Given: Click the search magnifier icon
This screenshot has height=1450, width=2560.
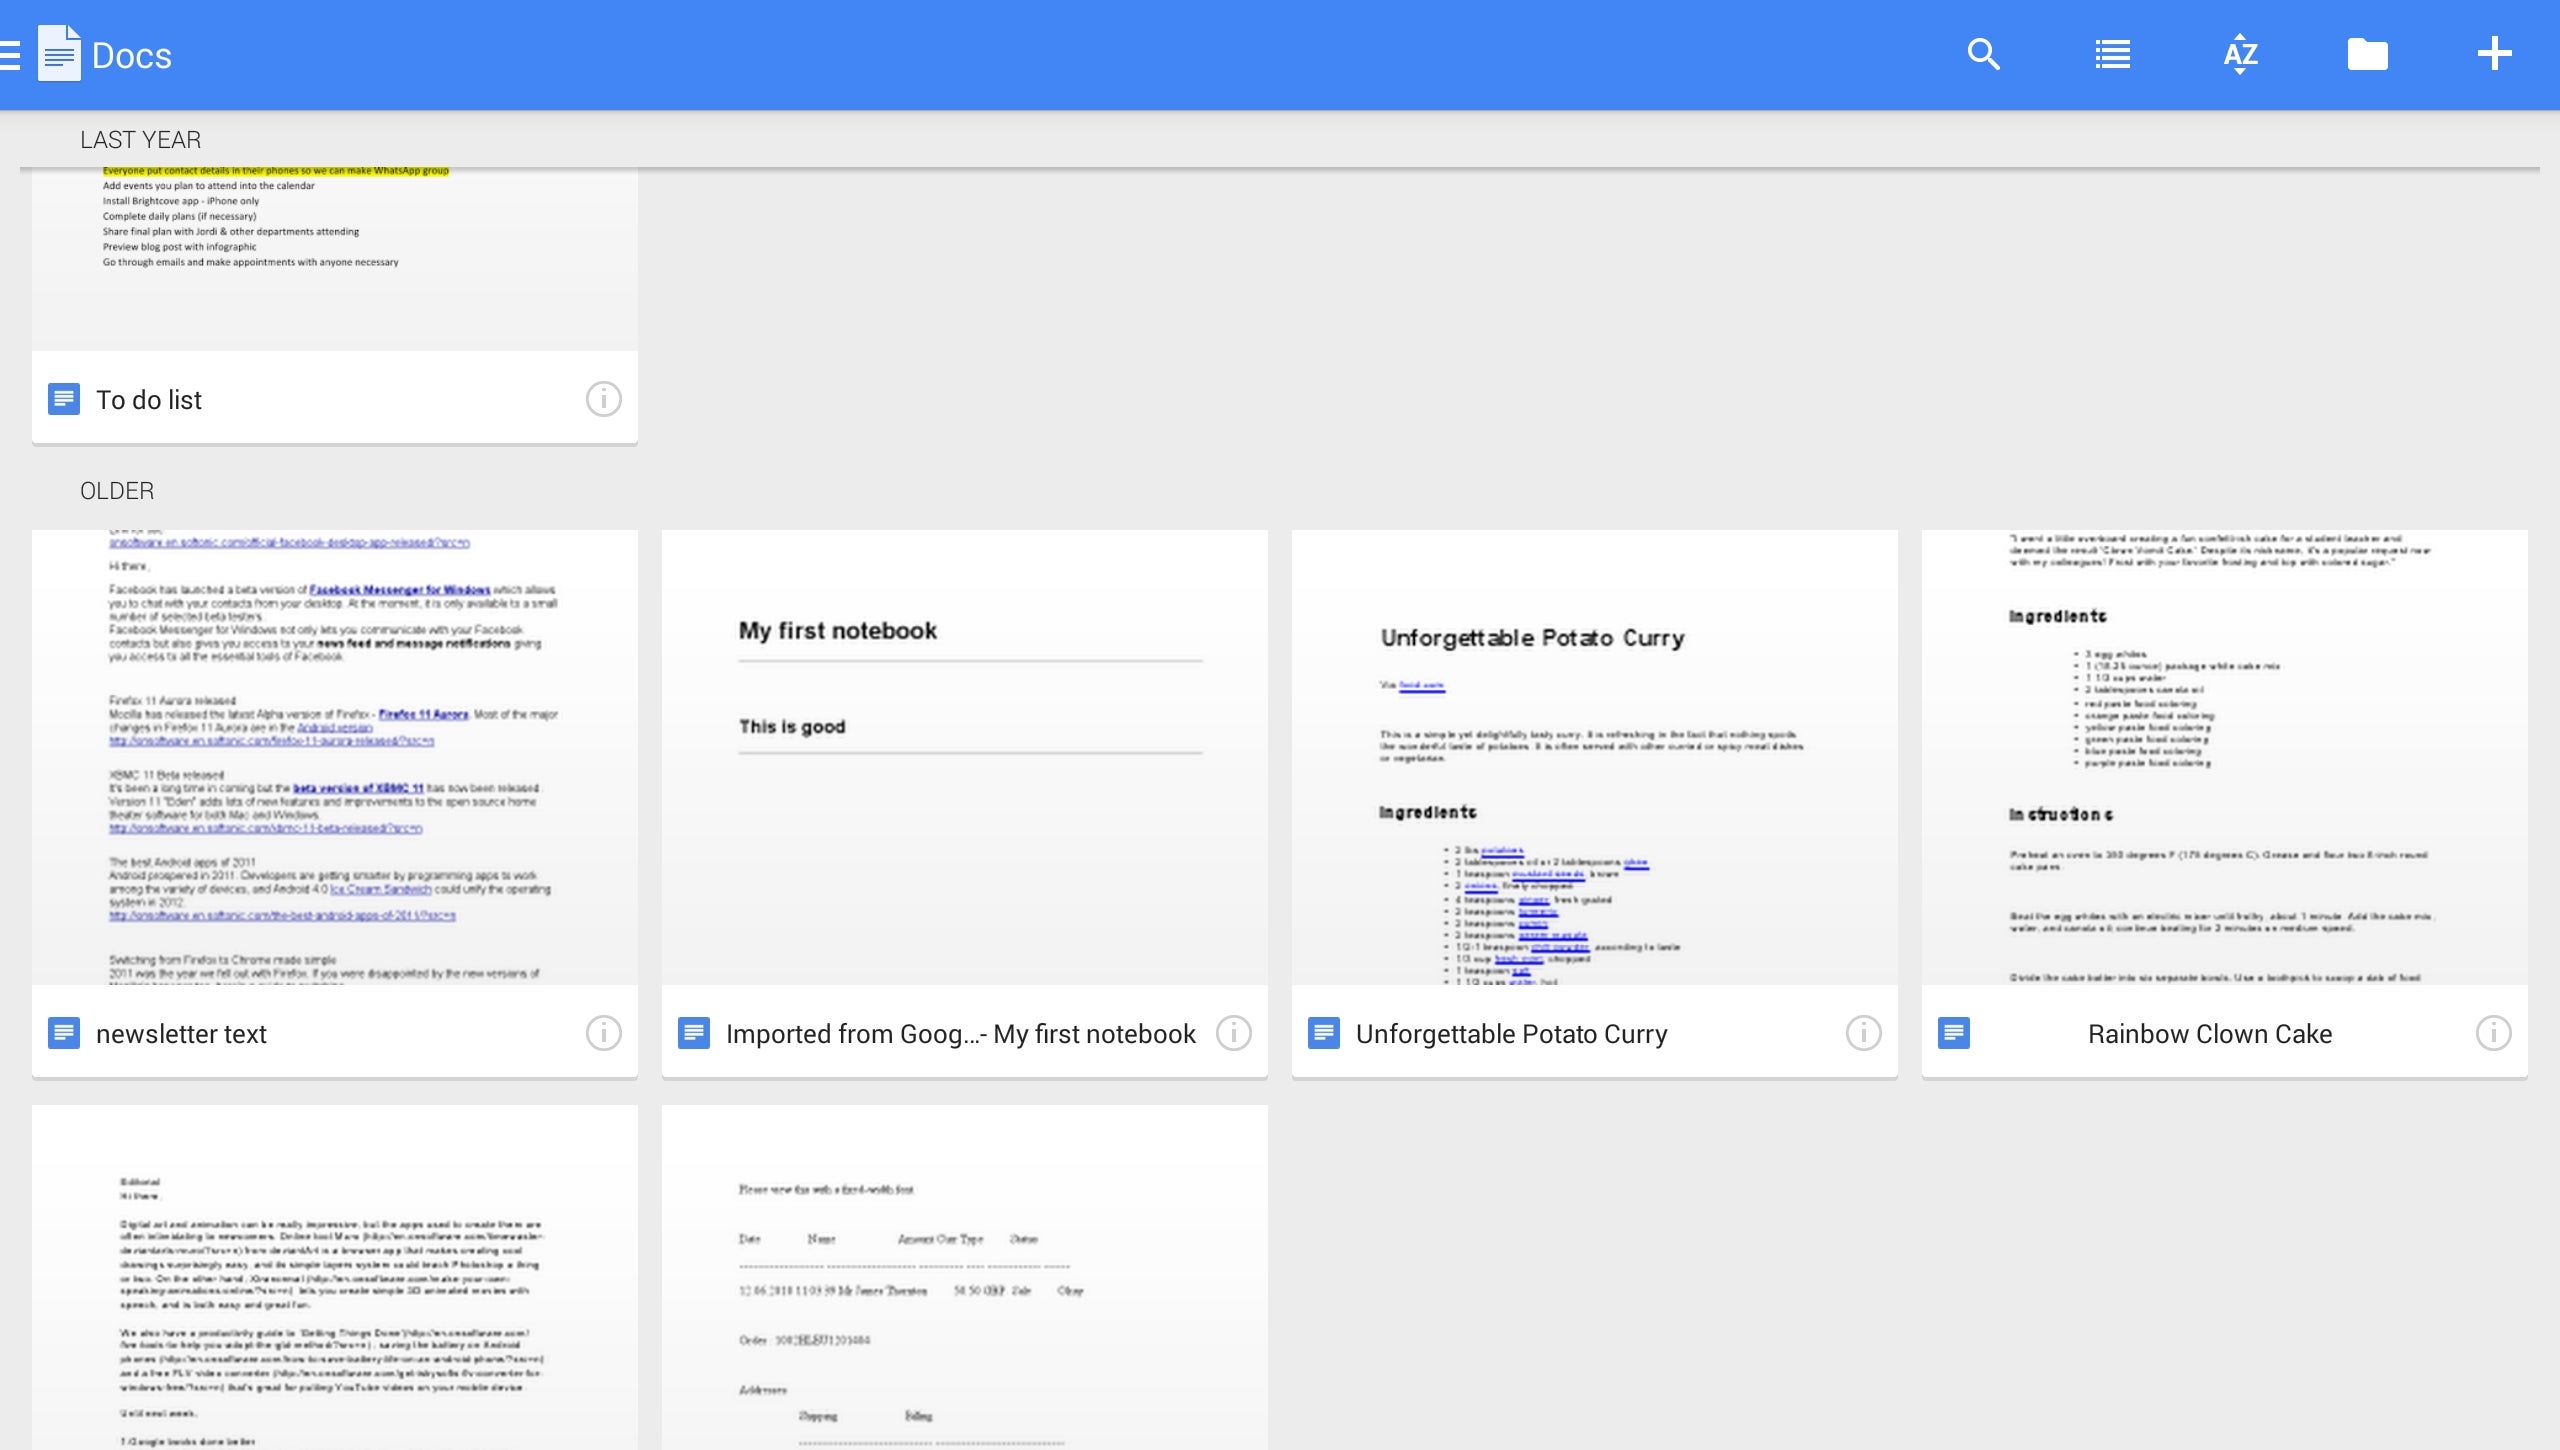Looking at the screenshot, I should coord(1983,54).
